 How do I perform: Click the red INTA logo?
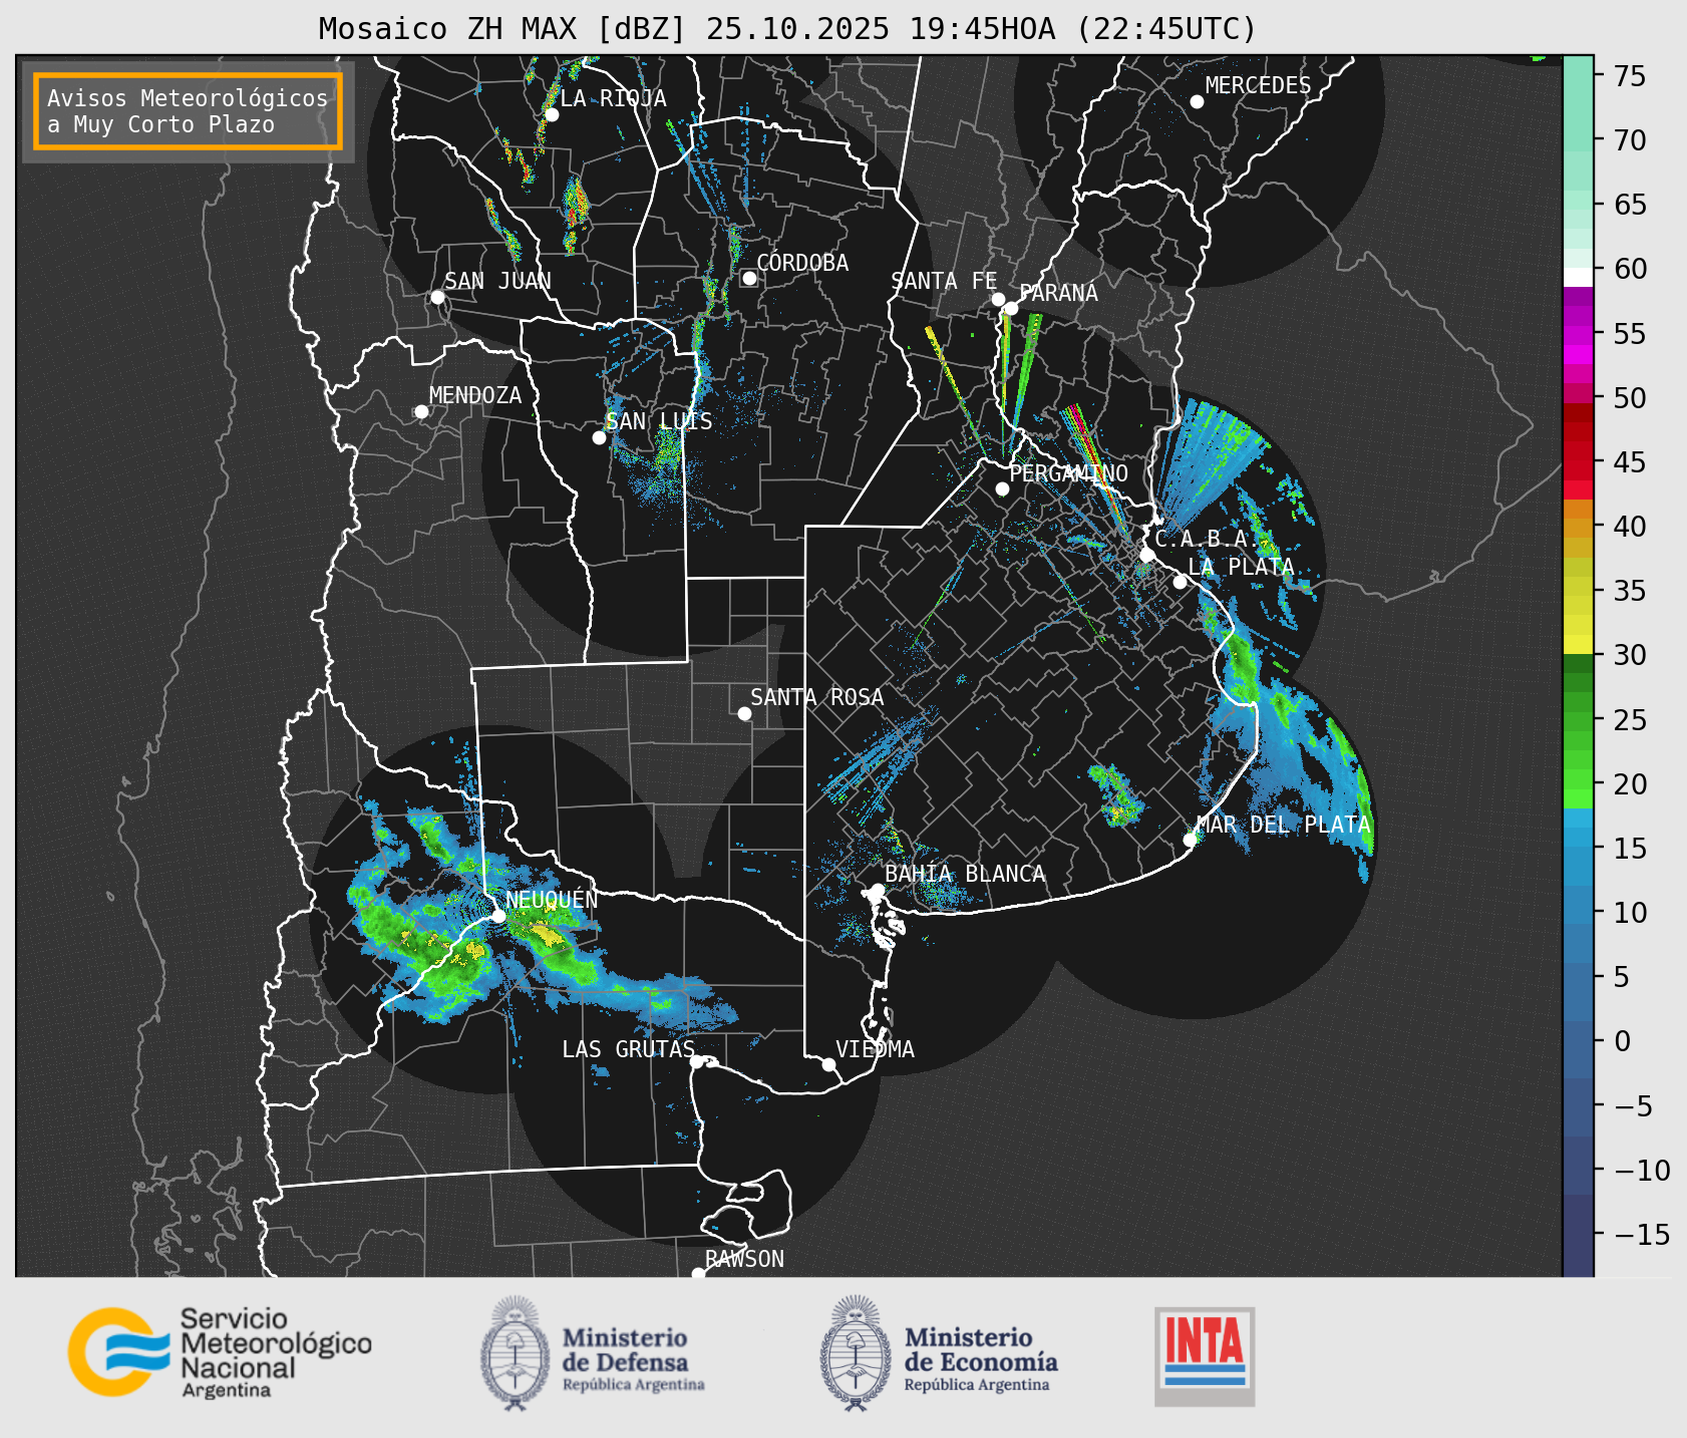point(1204,1355)
